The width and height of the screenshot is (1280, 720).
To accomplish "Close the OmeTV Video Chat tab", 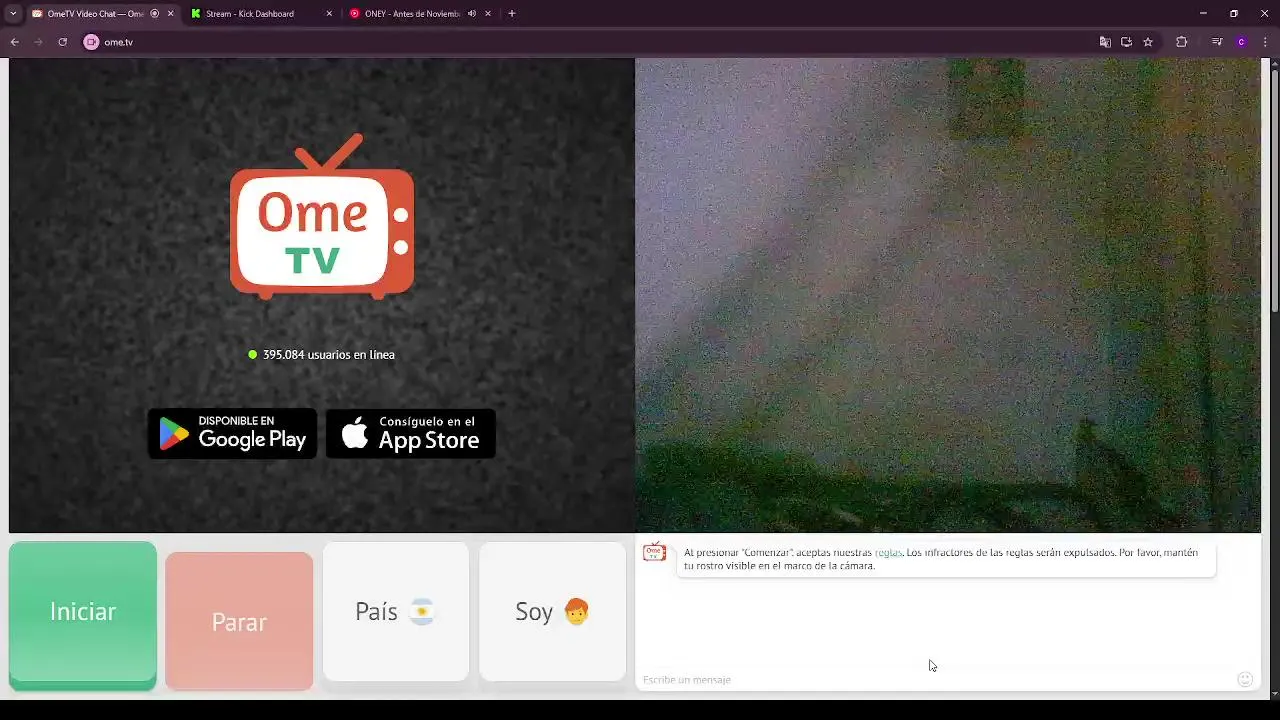I will [170, 14].
